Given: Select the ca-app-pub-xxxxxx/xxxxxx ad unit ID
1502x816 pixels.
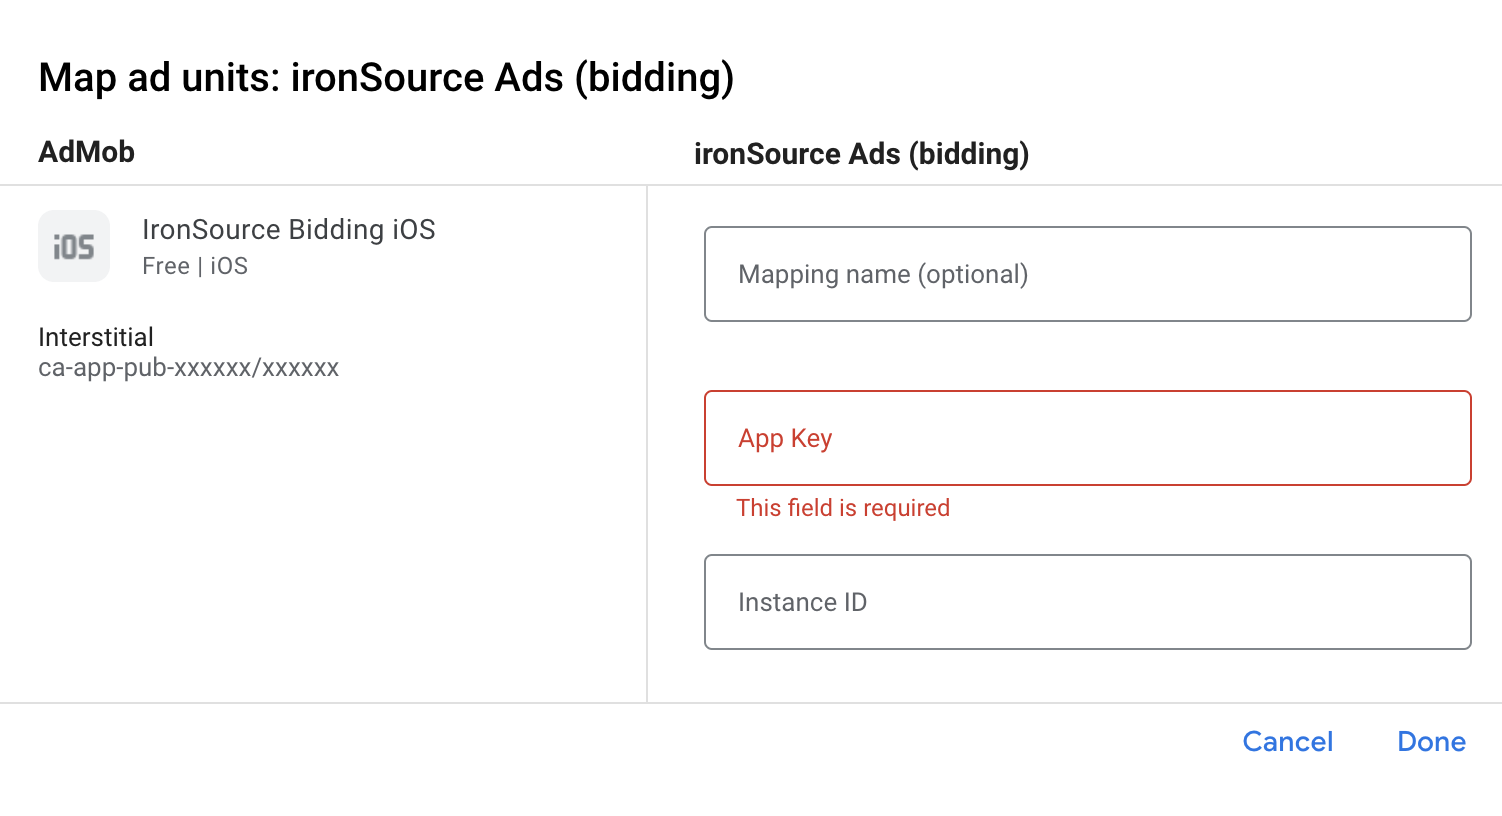Looking at the screenshot, I should coord(189,368).
